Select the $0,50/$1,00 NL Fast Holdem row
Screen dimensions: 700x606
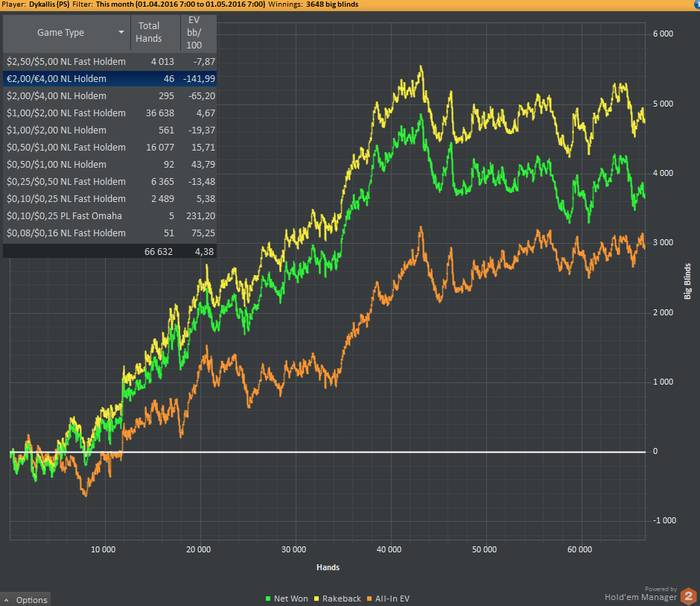(110, 147)
